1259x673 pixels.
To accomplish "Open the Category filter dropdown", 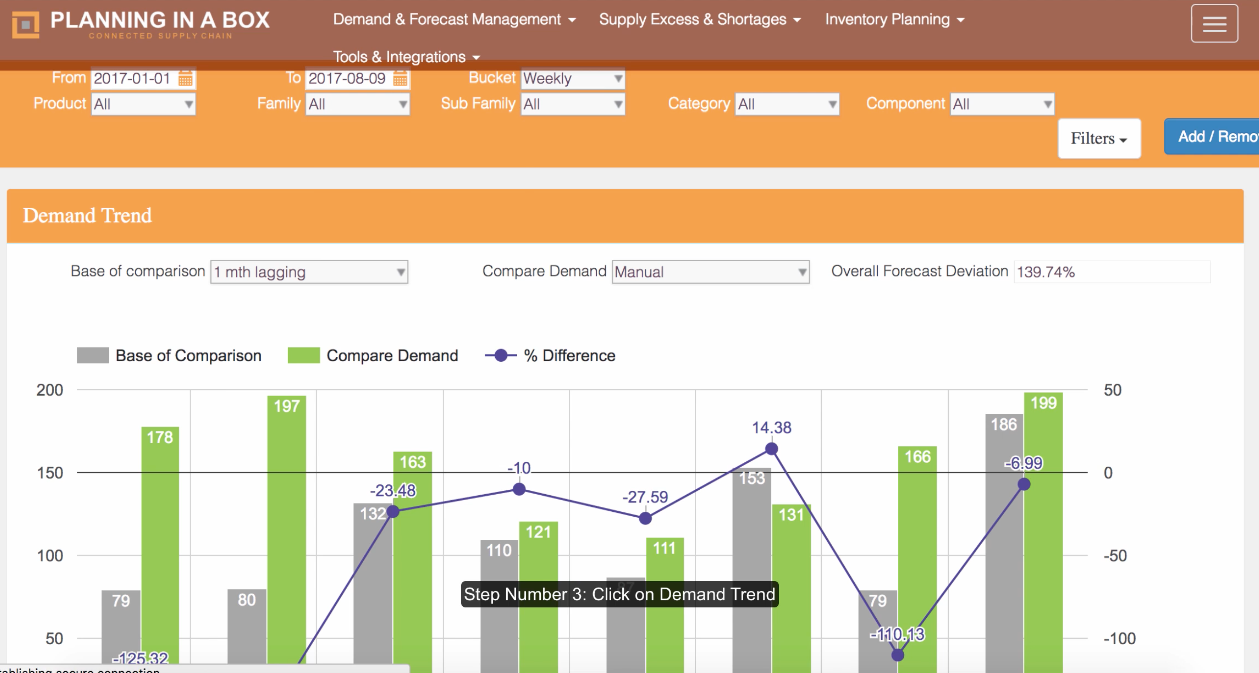I will tap(786, 104).
